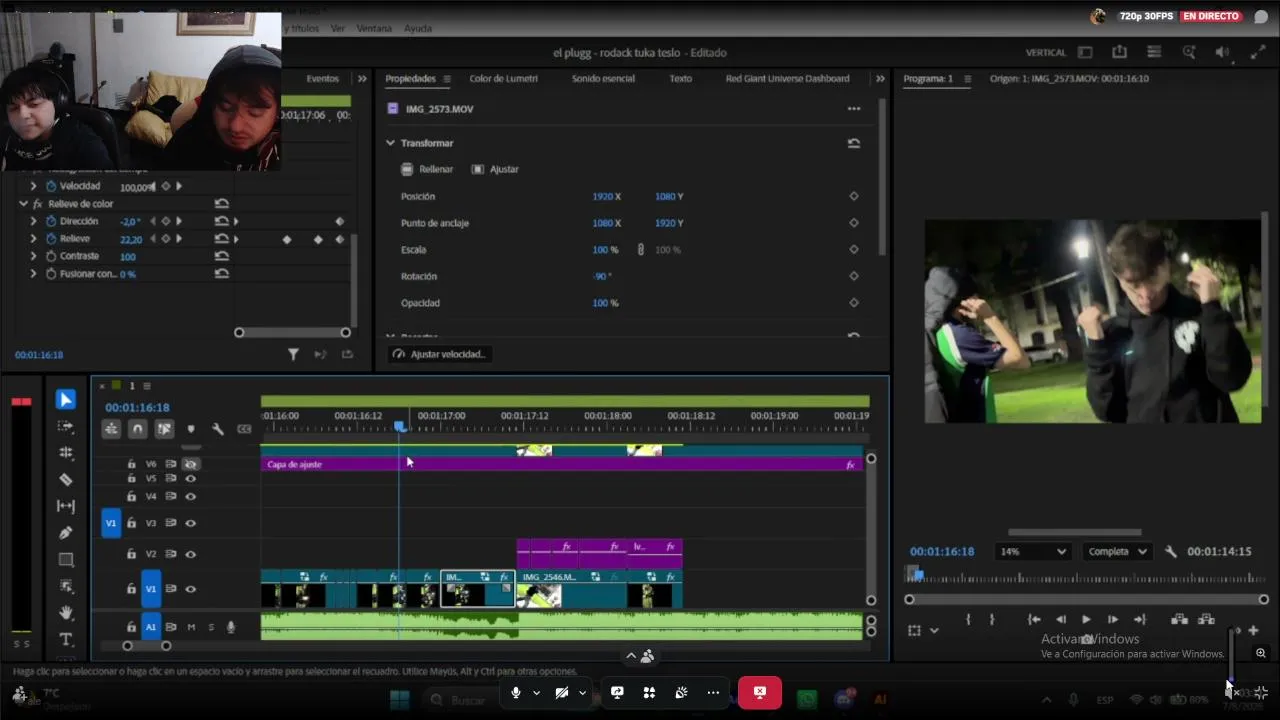The height and width of the screenshot is (720, 1280).
Task: Show more tabs next to Eventos
Action: point(362,79)
